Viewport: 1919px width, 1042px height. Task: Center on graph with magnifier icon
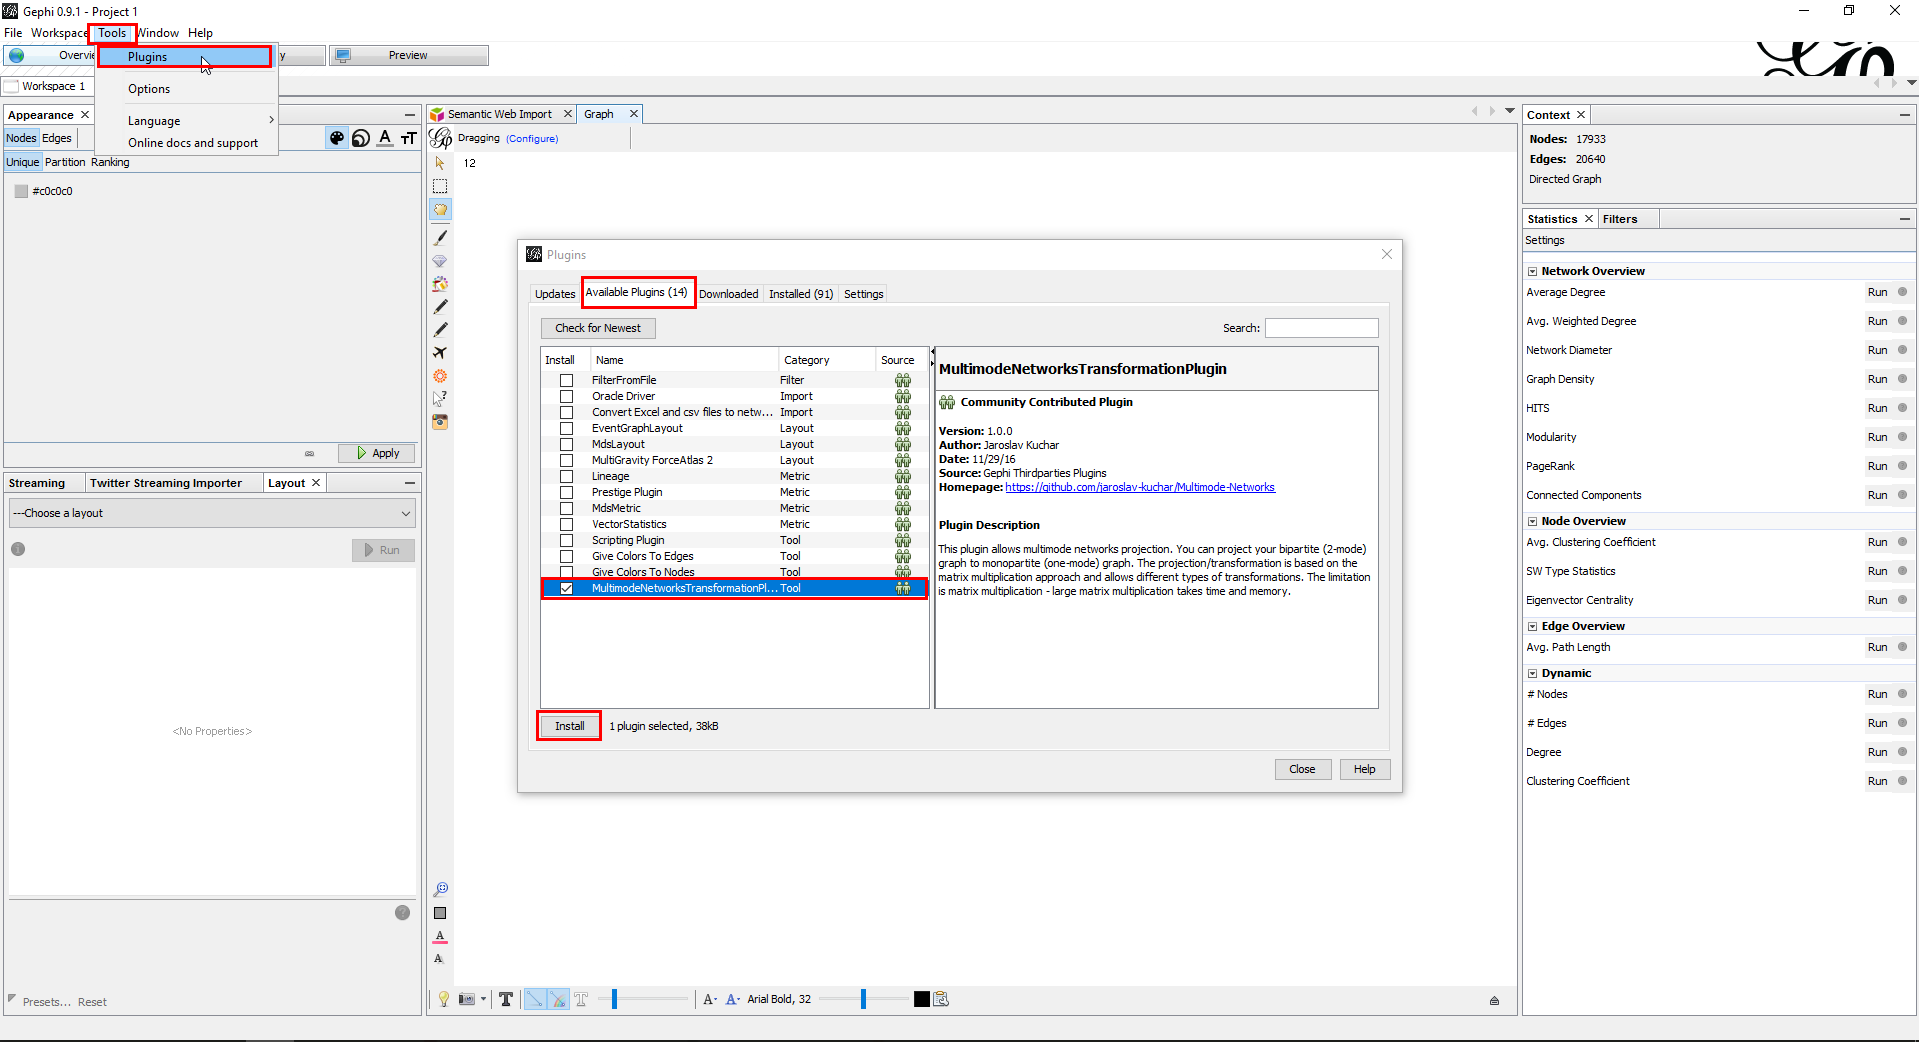pos(440,889)
